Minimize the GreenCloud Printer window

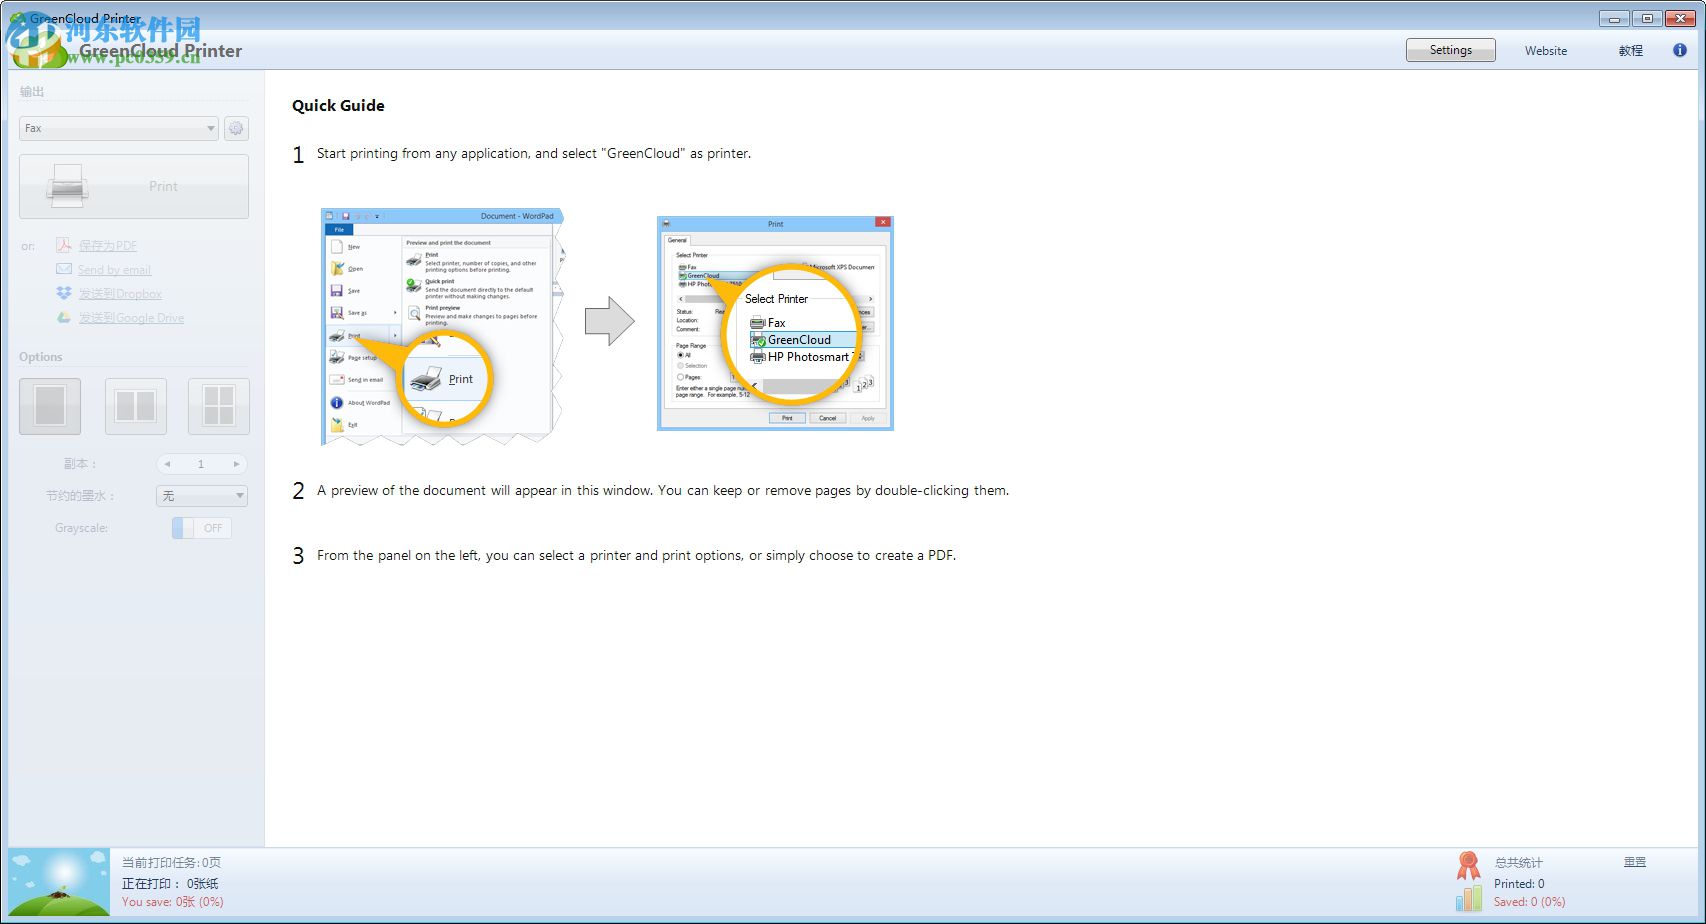(1614, 19)
